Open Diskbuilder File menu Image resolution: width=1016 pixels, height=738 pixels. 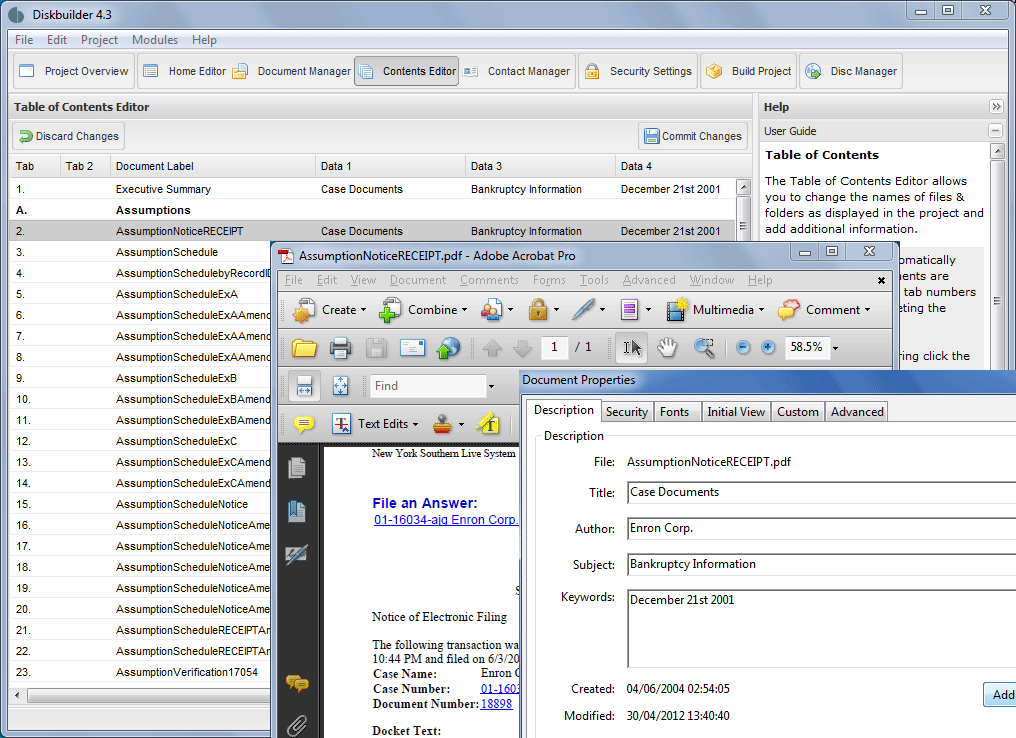pos(24,40)
